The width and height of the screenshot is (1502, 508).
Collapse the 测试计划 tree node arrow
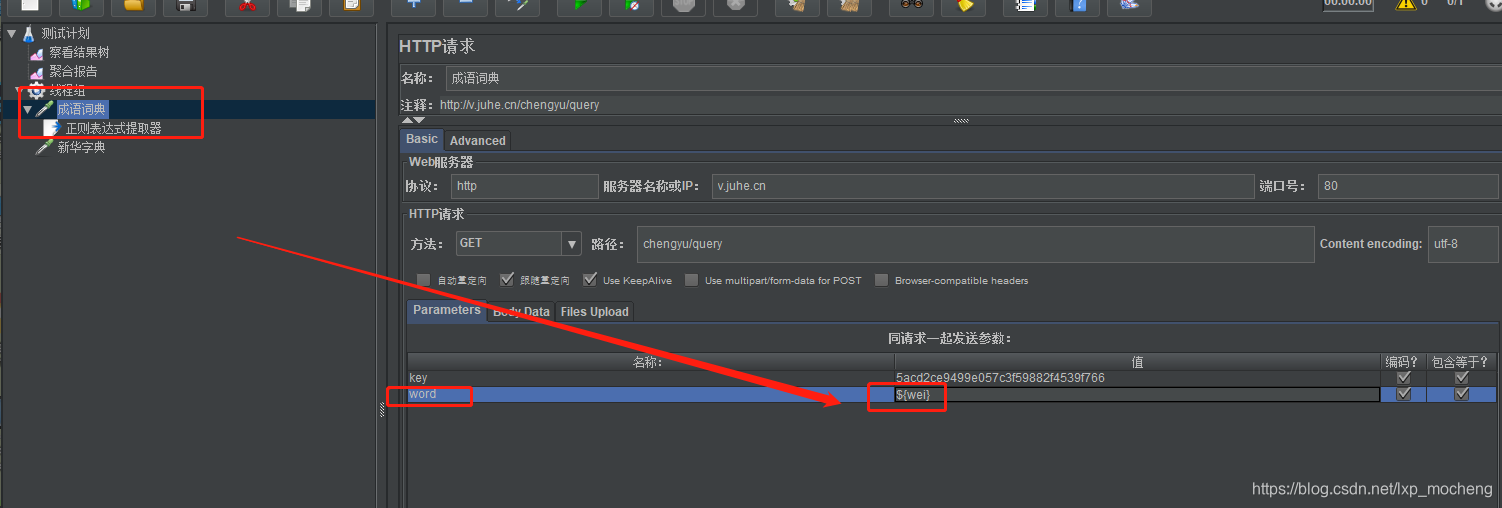[x=11, y=34]
